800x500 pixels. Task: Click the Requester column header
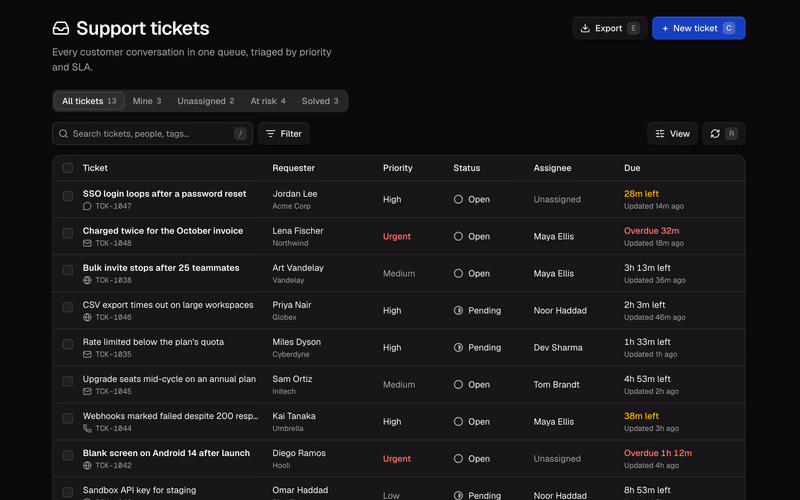293,168
